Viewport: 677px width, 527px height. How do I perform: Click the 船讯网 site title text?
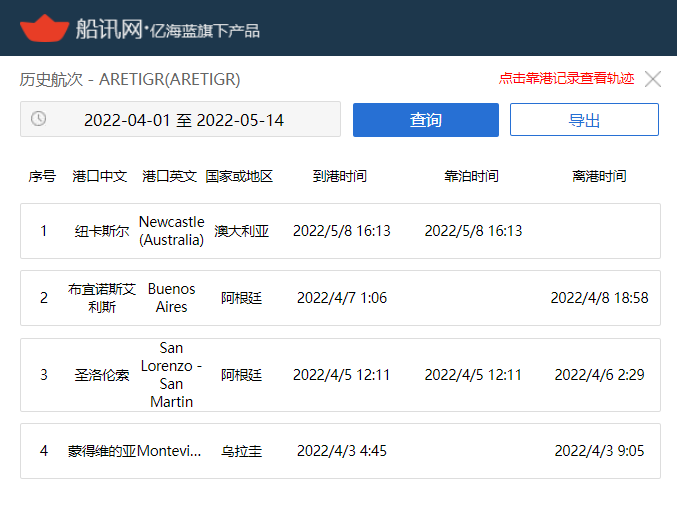pos(108,29)
